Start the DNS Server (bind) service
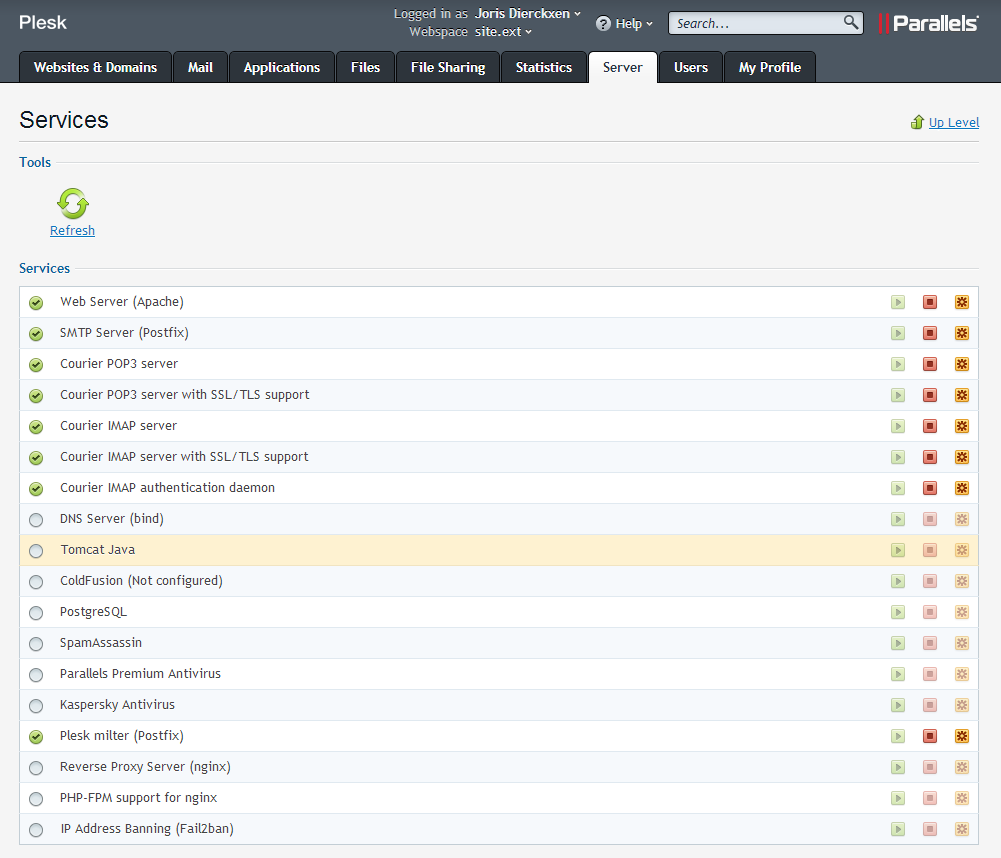 pos(898,519)
